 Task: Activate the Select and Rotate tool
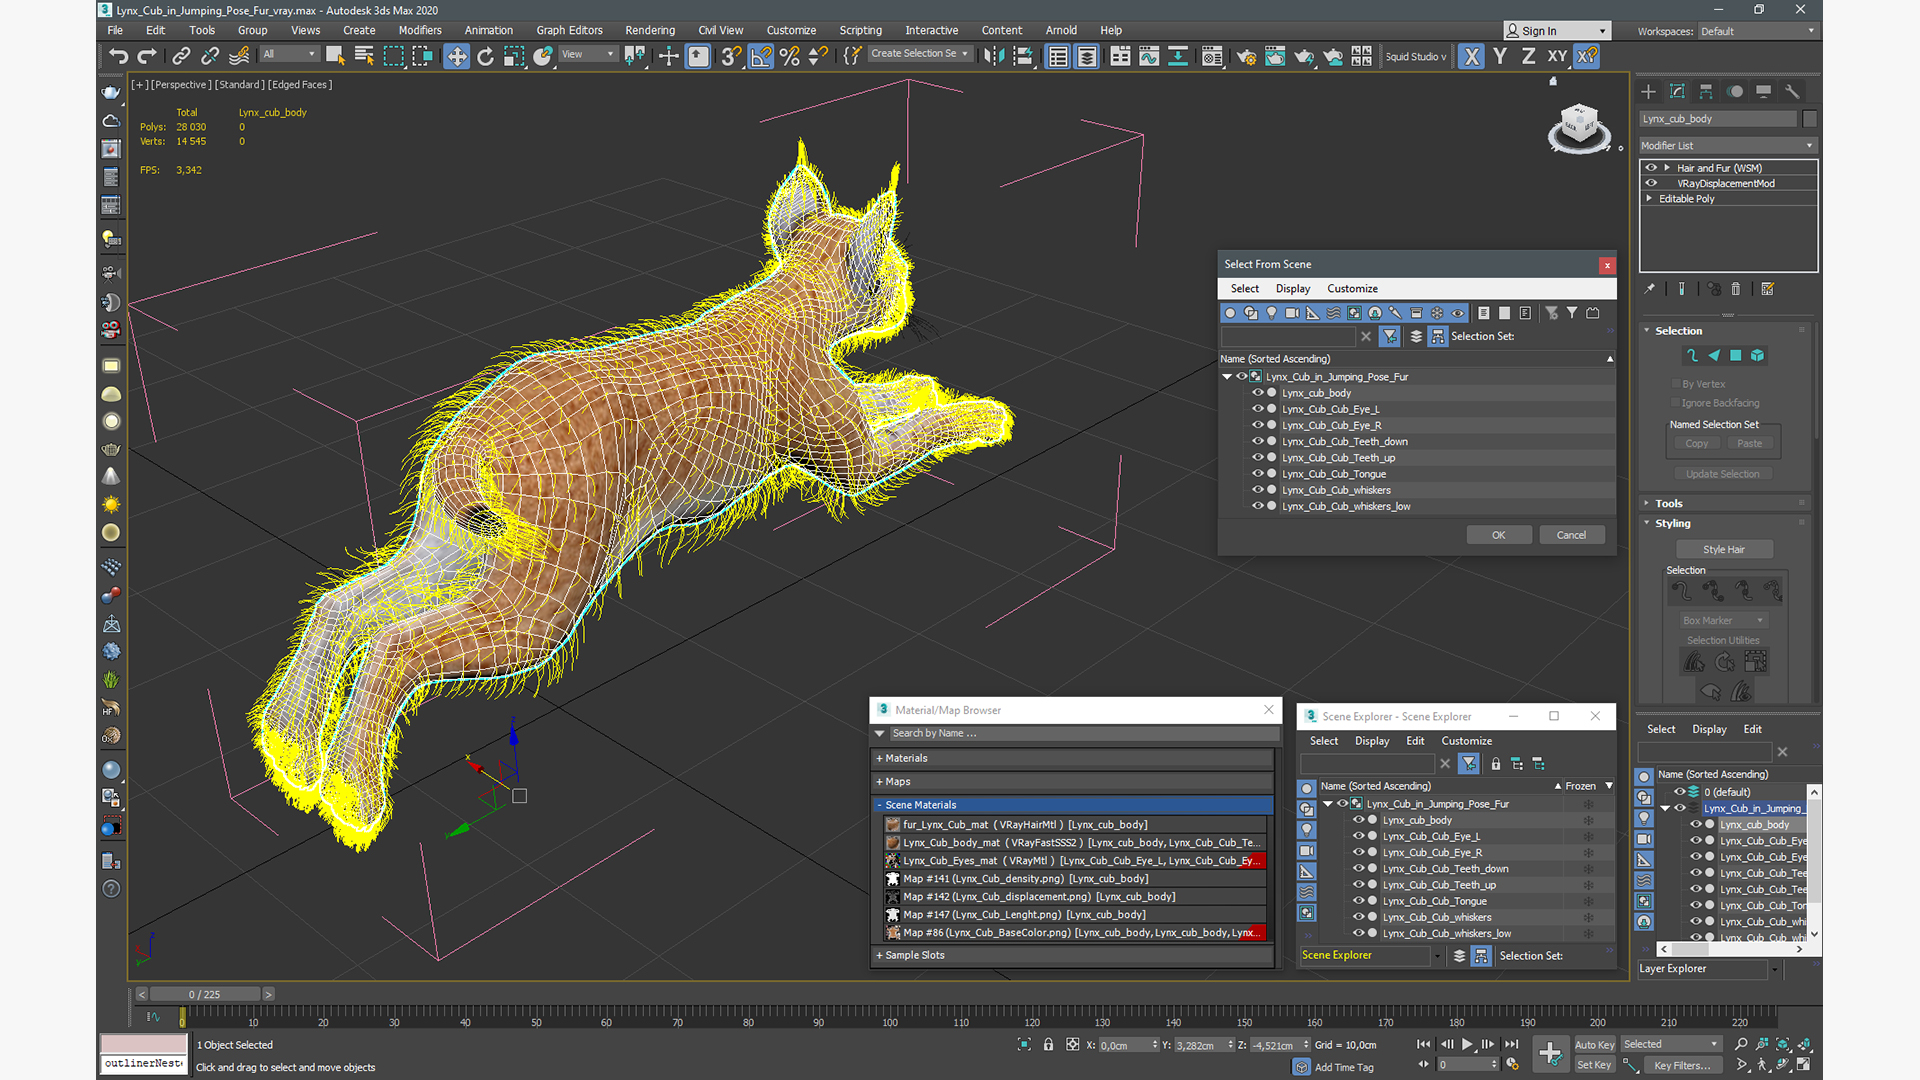point(485,57)
